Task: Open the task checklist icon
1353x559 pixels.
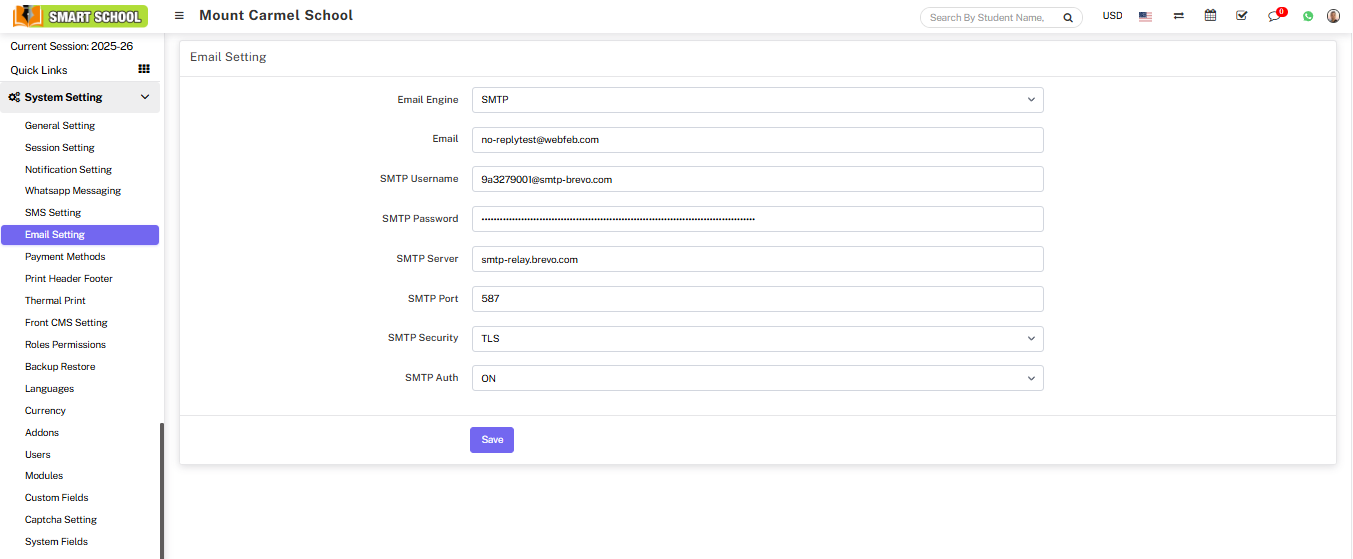Action: pyautogui.click(x=1241, y=16)
